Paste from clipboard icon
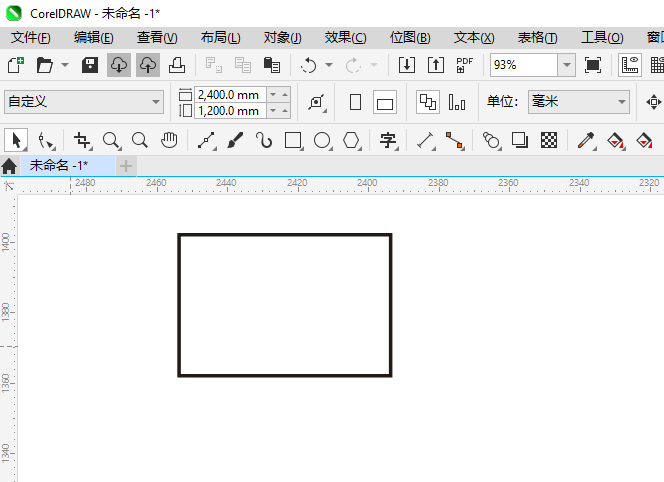664x482 pixels. (x=271, y=65)
